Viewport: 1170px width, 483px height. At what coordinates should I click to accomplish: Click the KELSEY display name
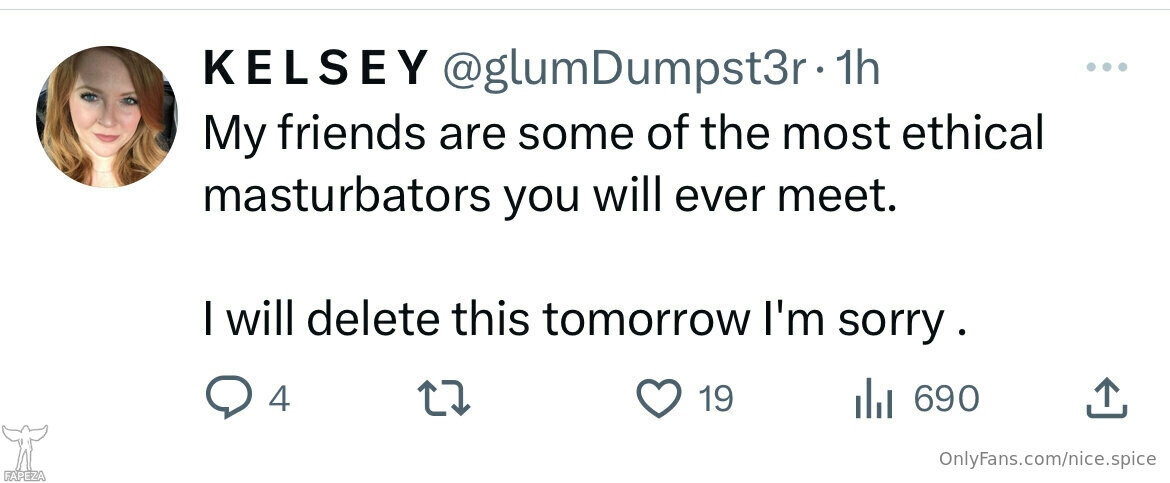click(316, 69)
